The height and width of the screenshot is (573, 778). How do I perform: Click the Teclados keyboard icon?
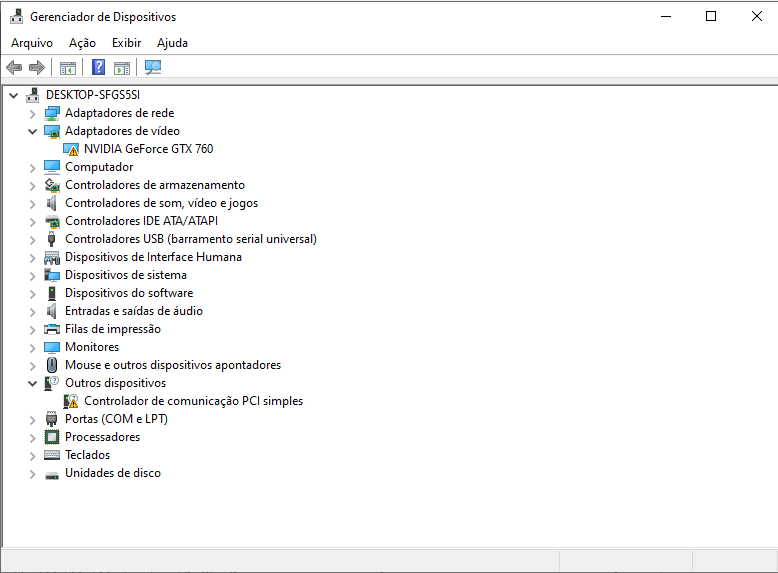[x=52, y=455]
